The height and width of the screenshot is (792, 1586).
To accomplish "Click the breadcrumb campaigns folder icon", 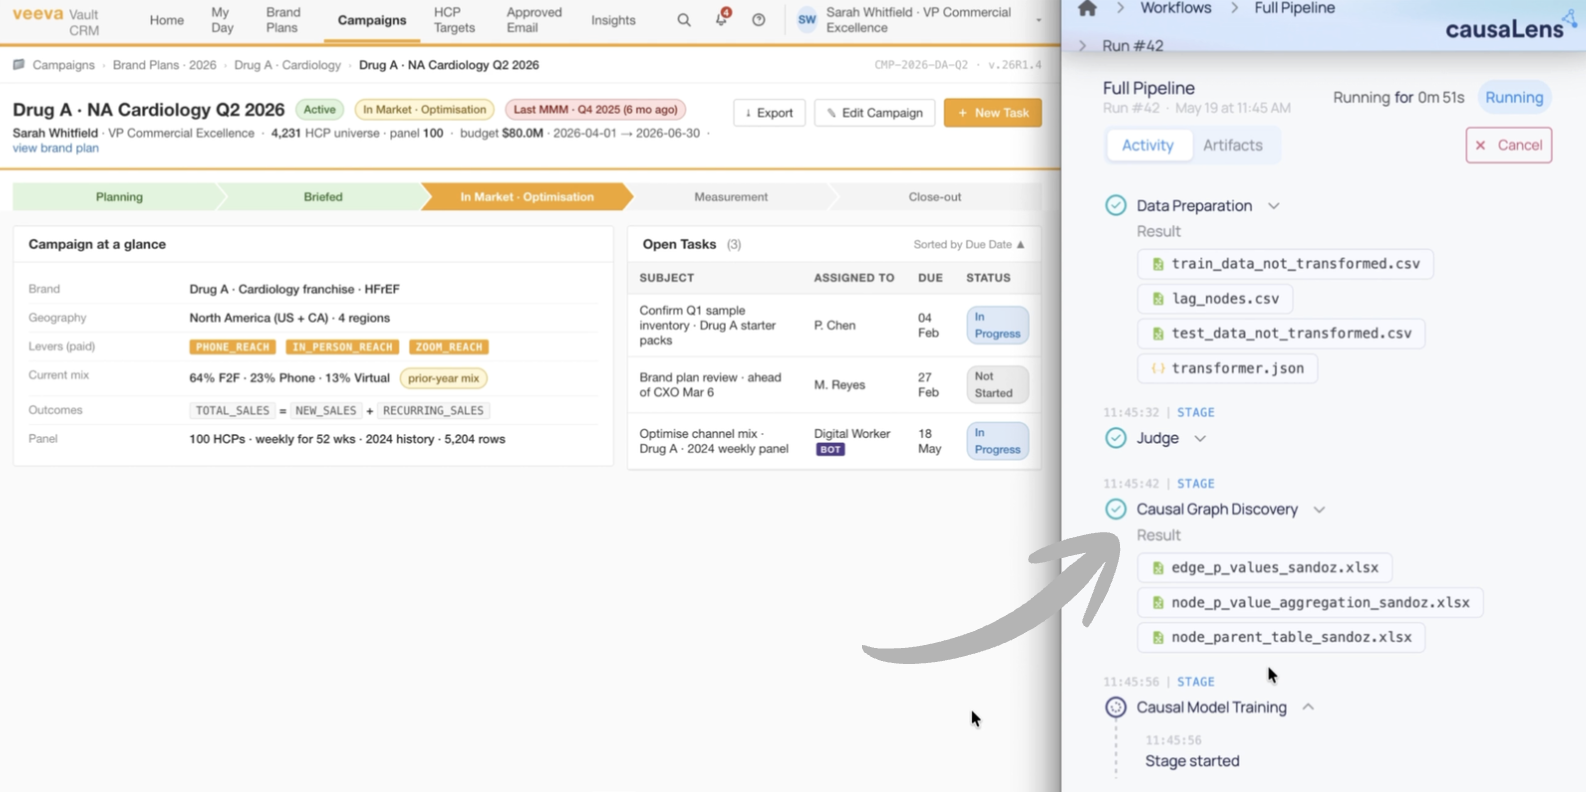I will (19, 65).
